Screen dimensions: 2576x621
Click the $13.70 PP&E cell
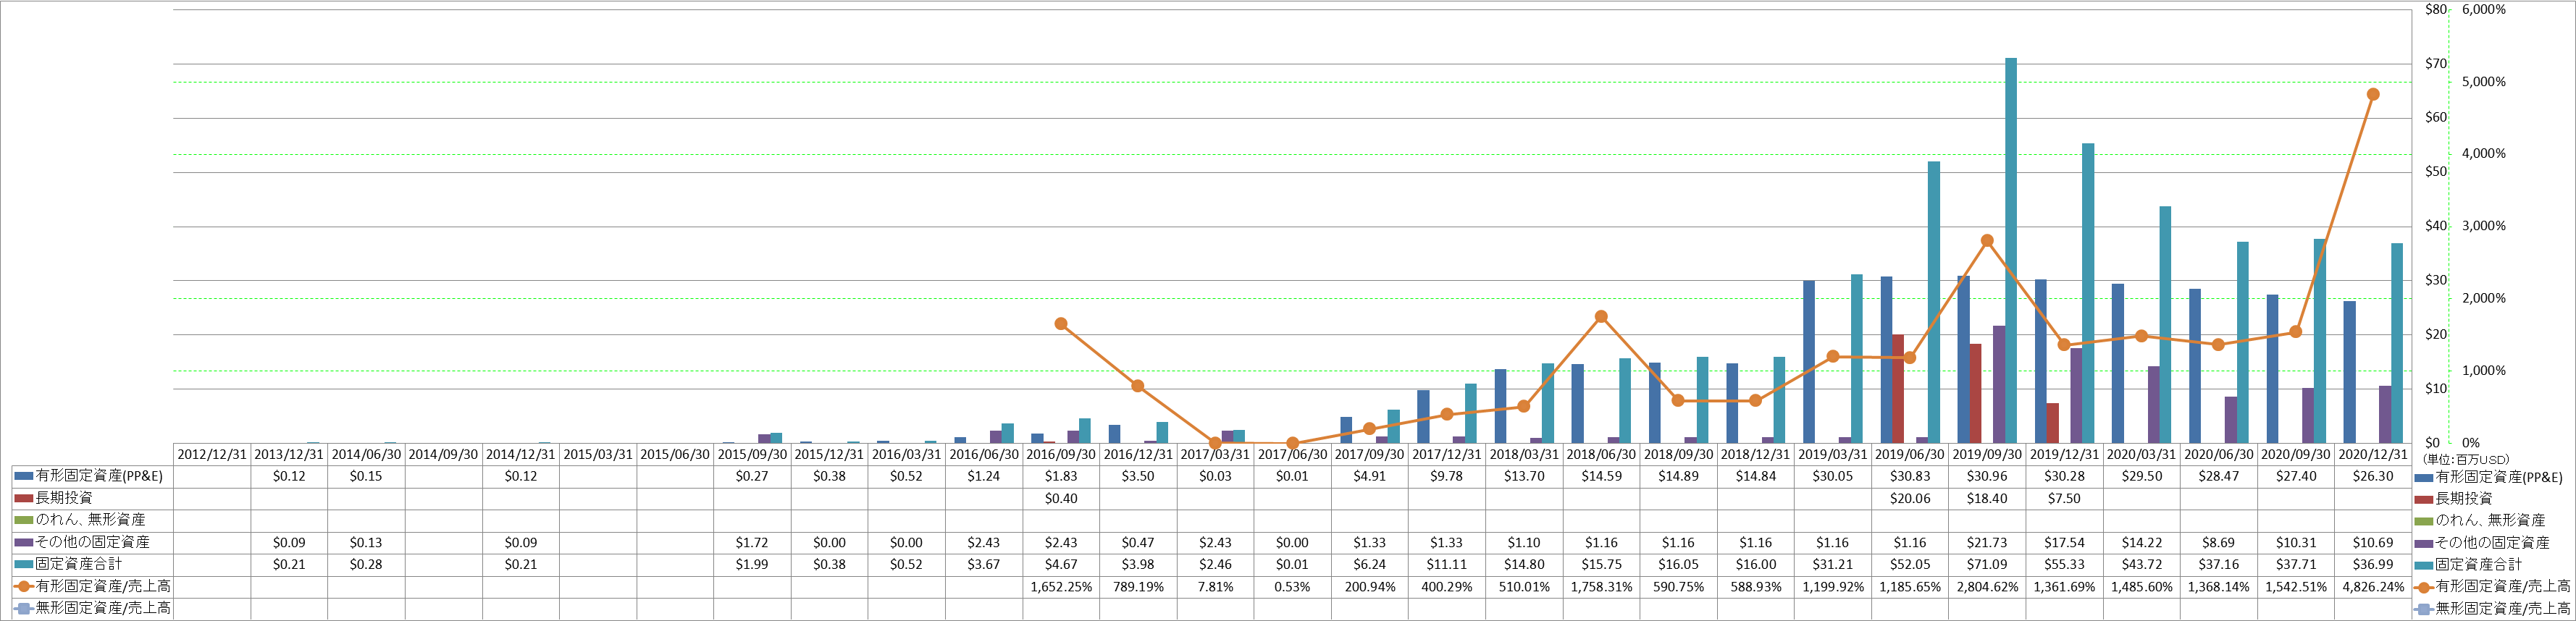point(1524,476)
